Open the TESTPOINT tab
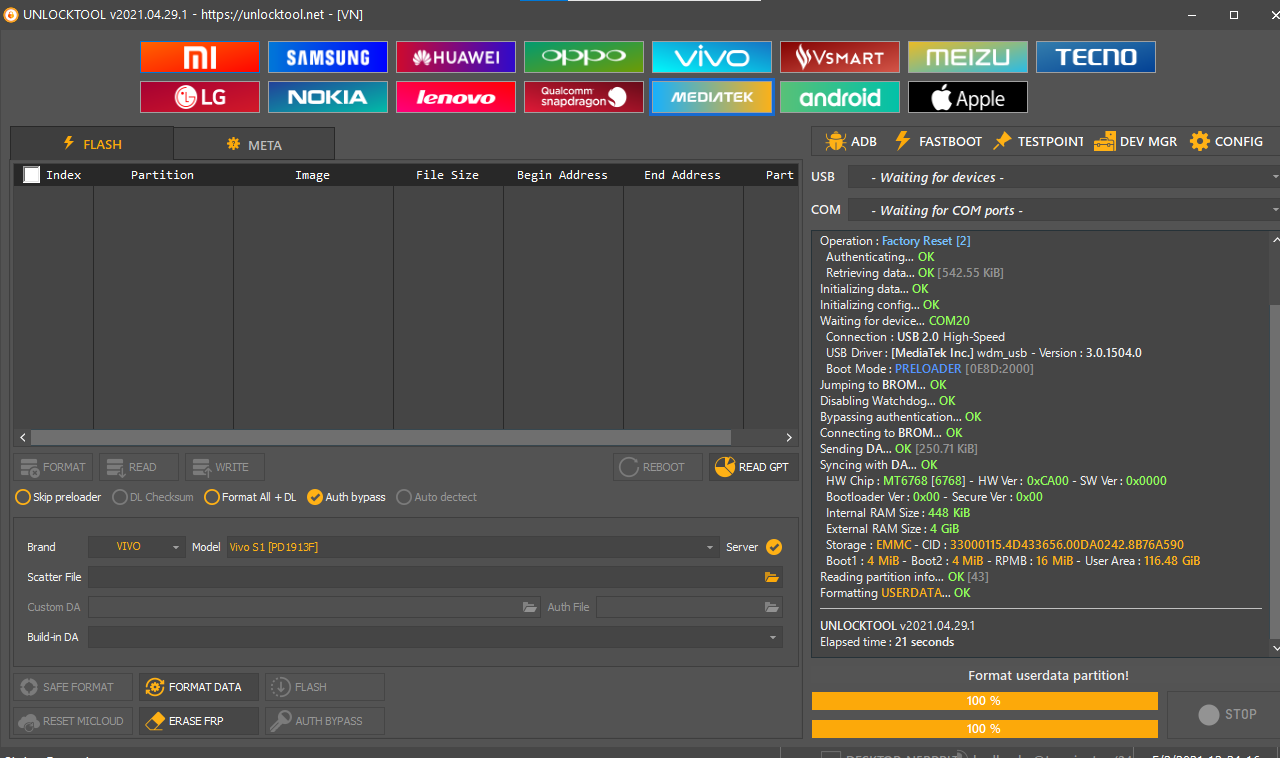Screen dimensions: 1280x758 pyautogui.click(x=1038, y=141)
